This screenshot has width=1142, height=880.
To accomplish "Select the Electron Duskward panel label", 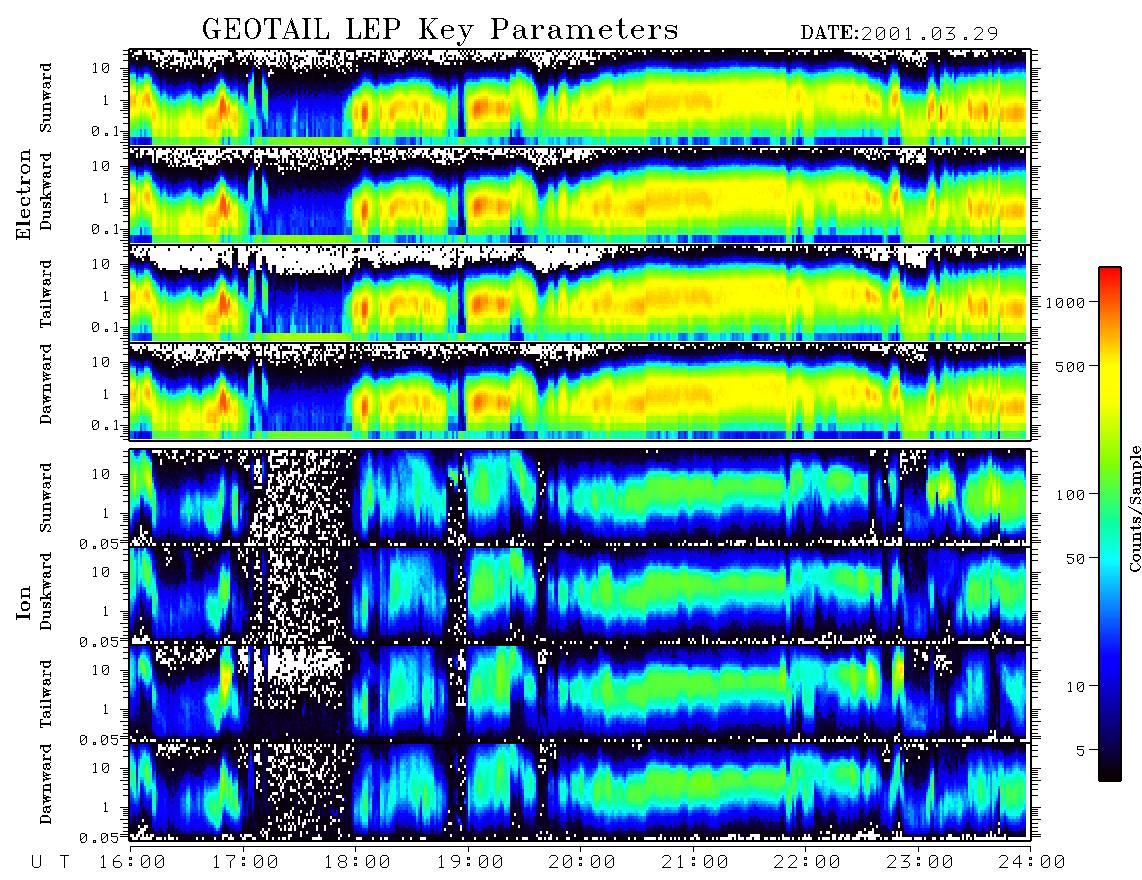I will (46, 192).
